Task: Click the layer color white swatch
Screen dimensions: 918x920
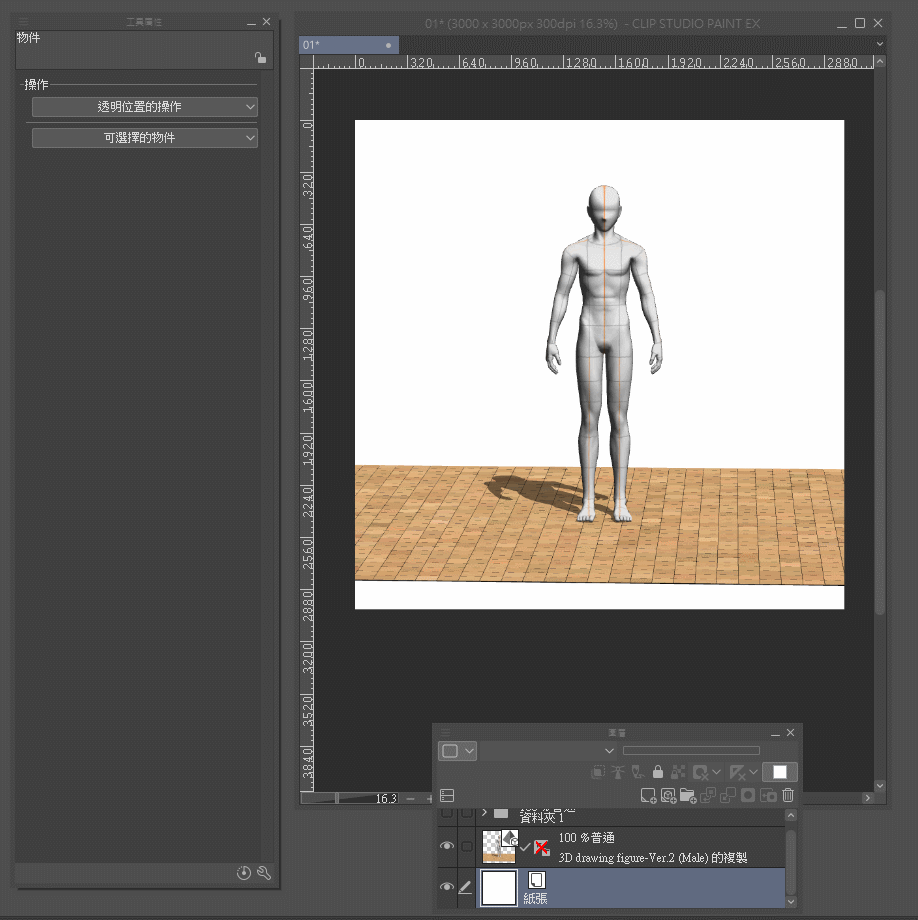Action: pos(780,772)
